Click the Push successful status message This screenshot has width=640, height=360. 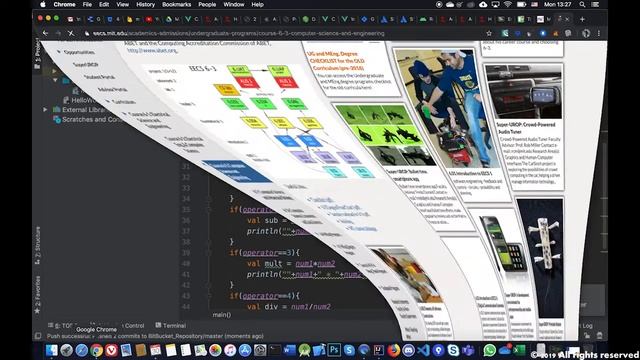tap(155, 336)
